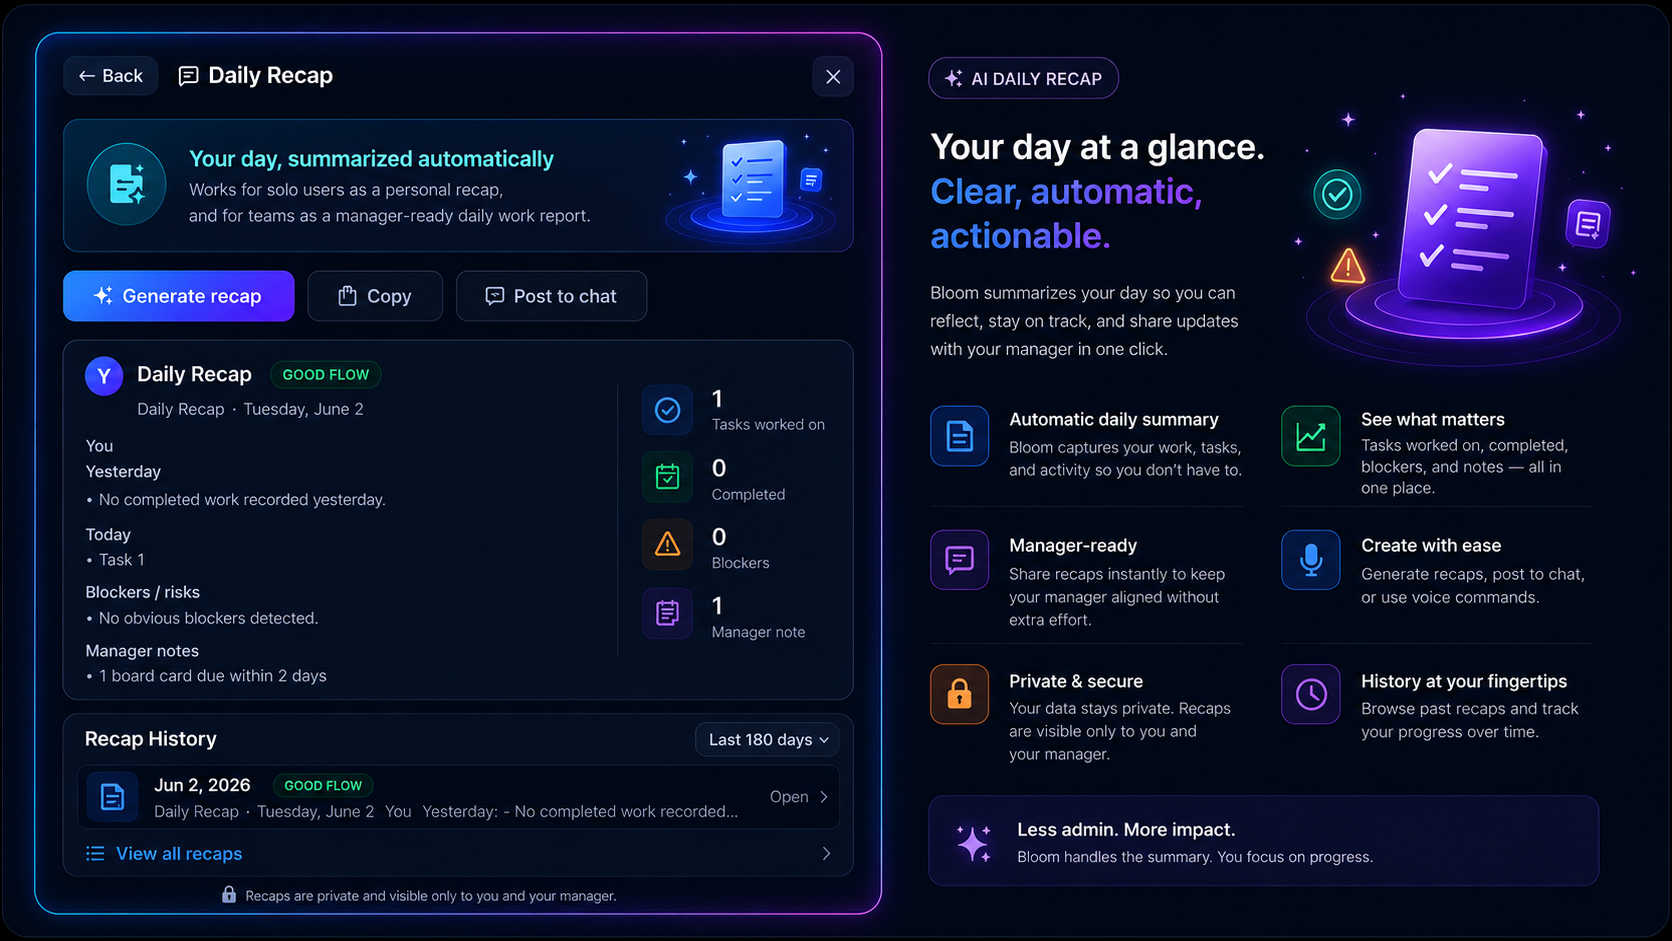Click the clipboard icon on the Copy button
Screen dimensions: 1672x941
pyautogui.click(x=347, y=296)
